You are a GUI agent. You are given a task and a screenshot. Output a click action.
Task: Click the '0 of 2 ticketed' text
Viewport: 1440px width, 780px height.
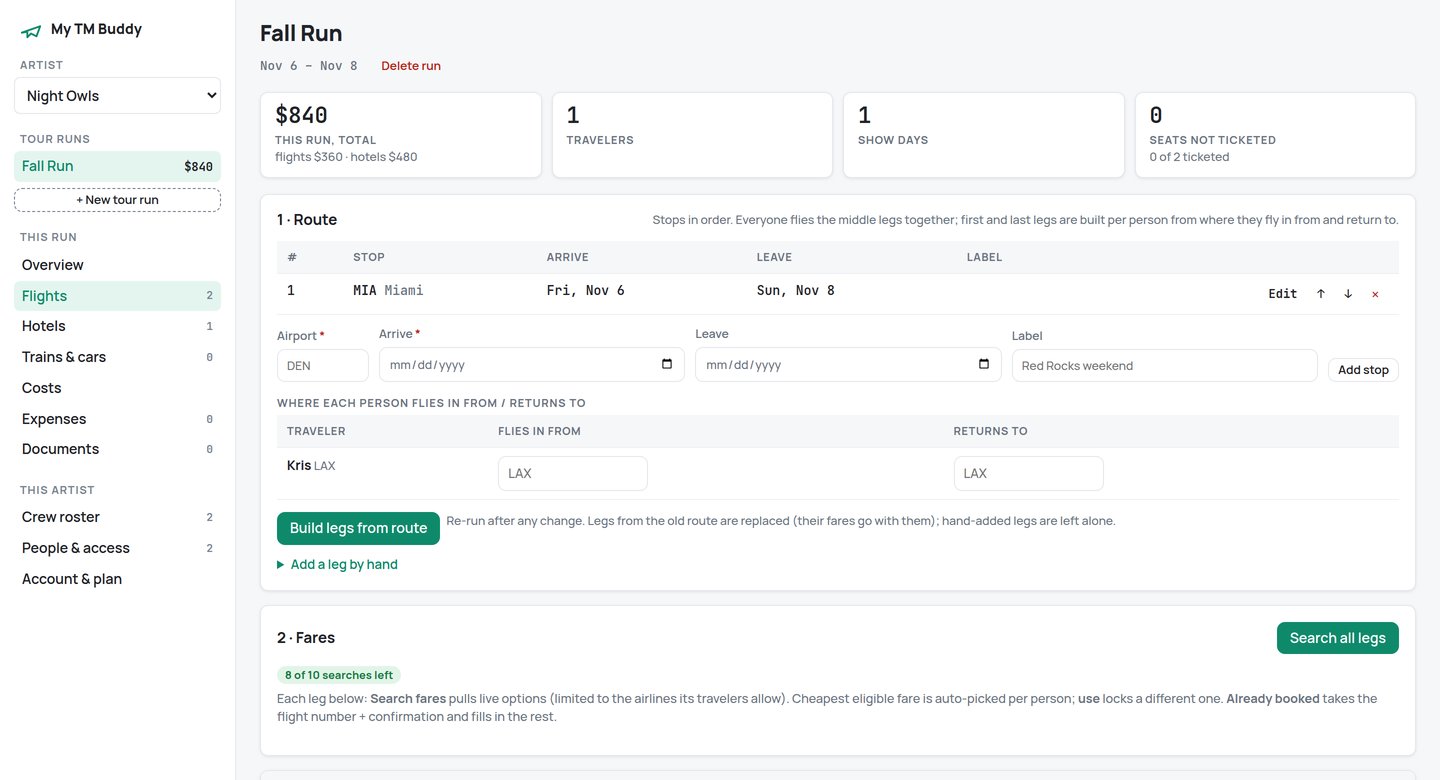[x=1189, y=157]
